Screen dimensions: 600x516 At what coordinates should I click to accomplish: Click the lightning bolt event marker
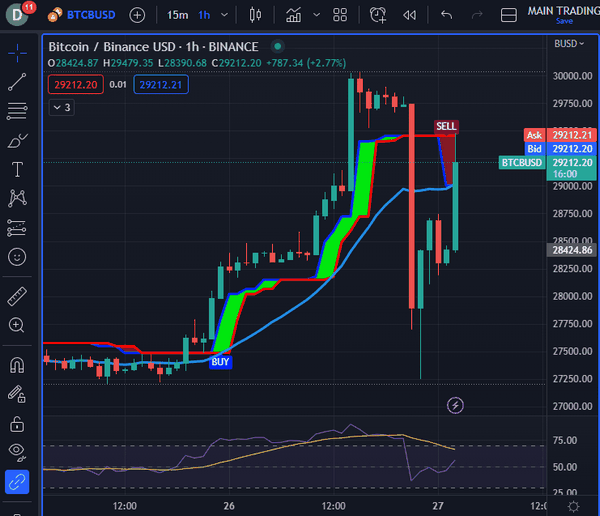[455, 405]
